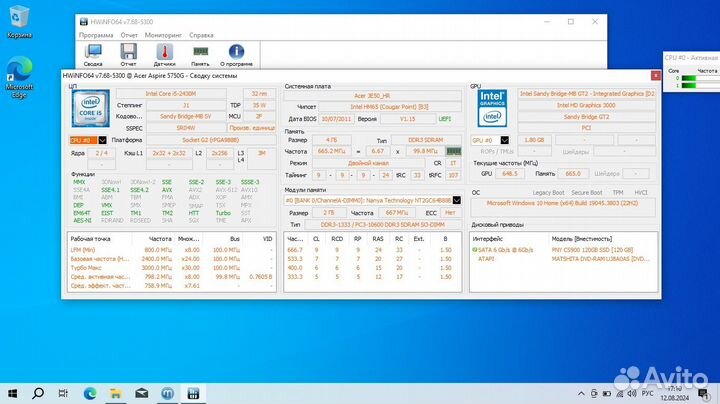720x404 pixels.
Task: Click the battery tray icon
Action: click(x=607, y=394)
